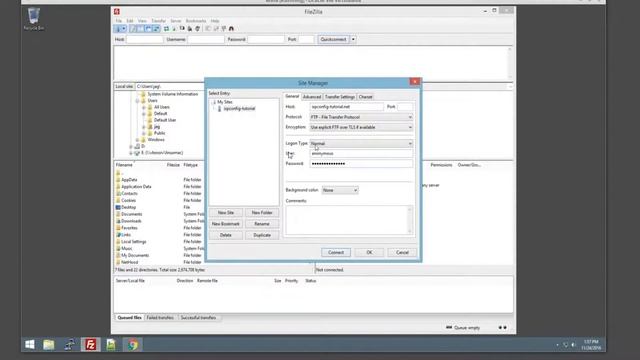Toggle the synchronized browsing toolbar icon
This screenshot has width=640, height=360.
(x=224, y=29)
